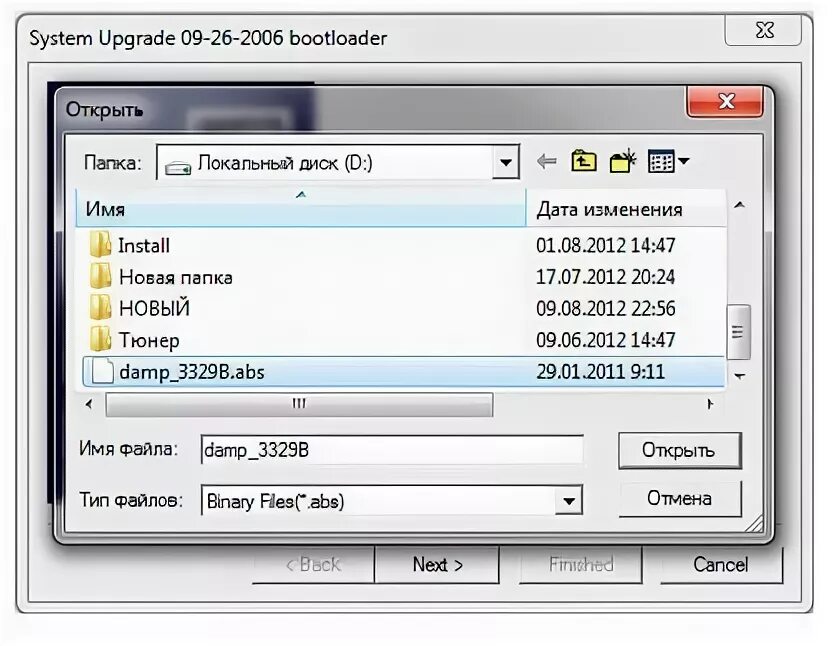
Task: Select the Тюнер folder icon
Action: 101,339
